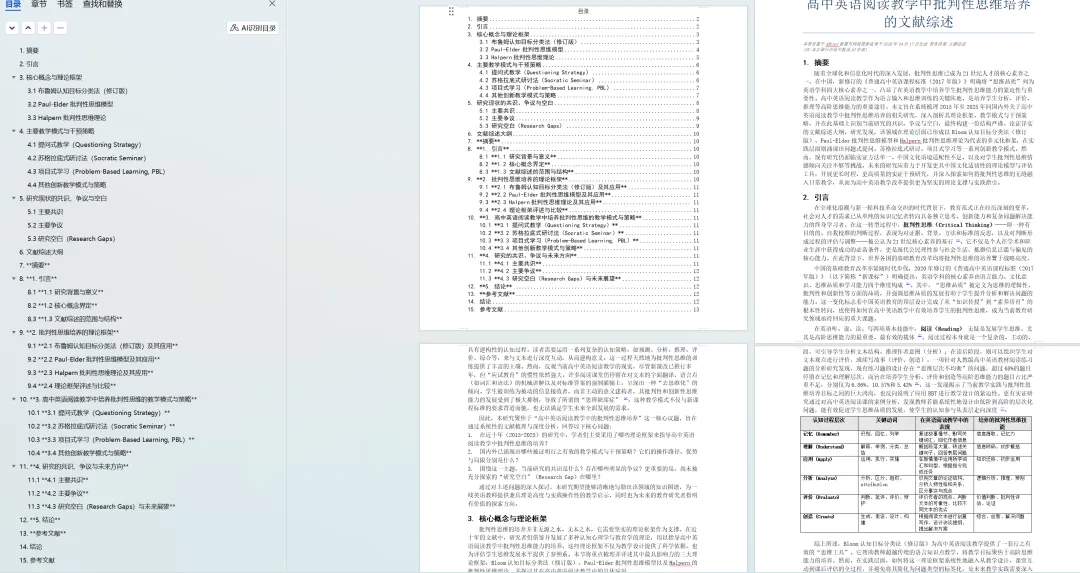Select outline entry '8.1 **1.1 研究背景与意义**'
Screen dimensions: 1080x573
tap(65, 292)
